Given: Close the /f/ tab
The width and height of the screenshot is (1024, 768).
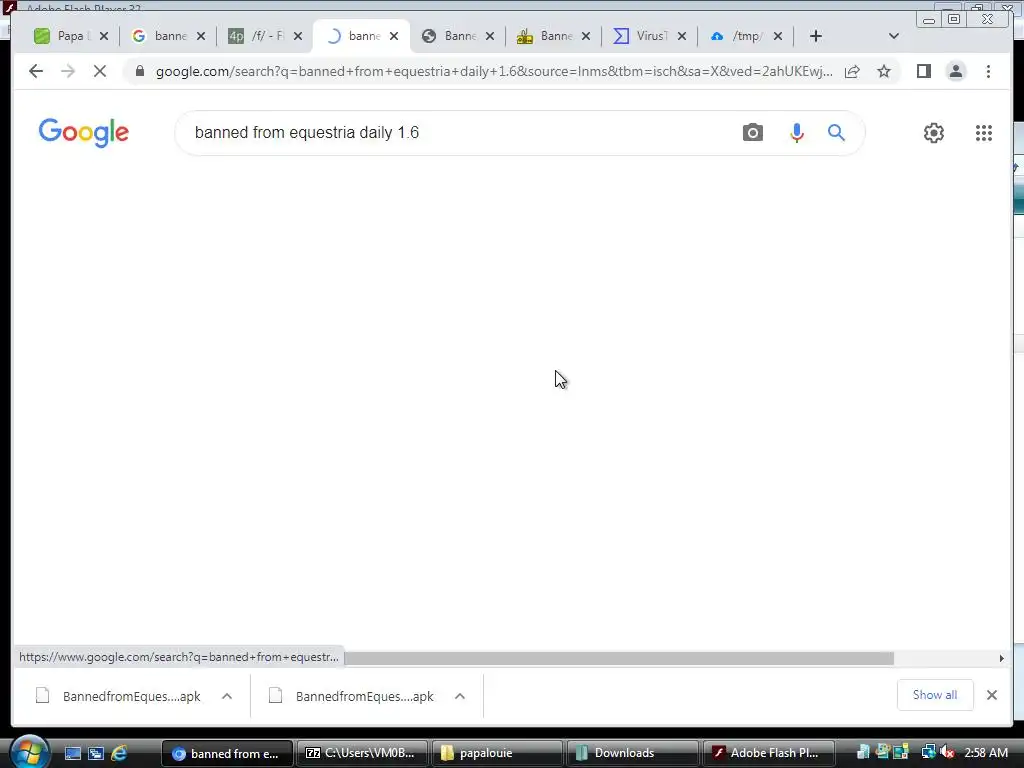Looking at the screenshot, I should pyautogui.click(x=298, y=36).
